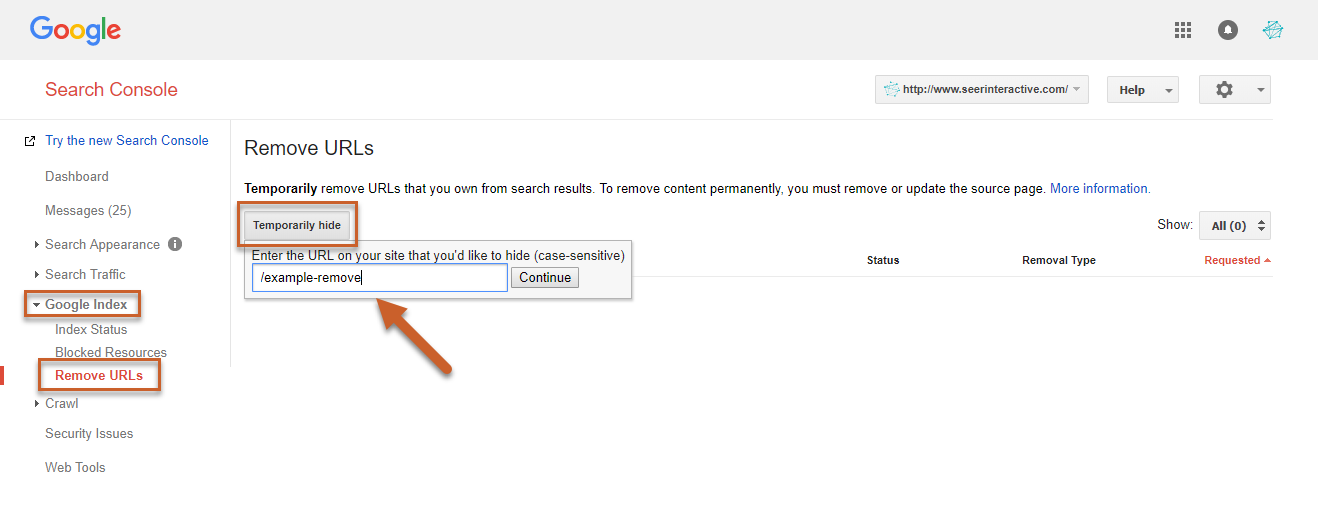Click the notifications bell icon
This screenshot has width=1318, height=508.
point(1228,30)
